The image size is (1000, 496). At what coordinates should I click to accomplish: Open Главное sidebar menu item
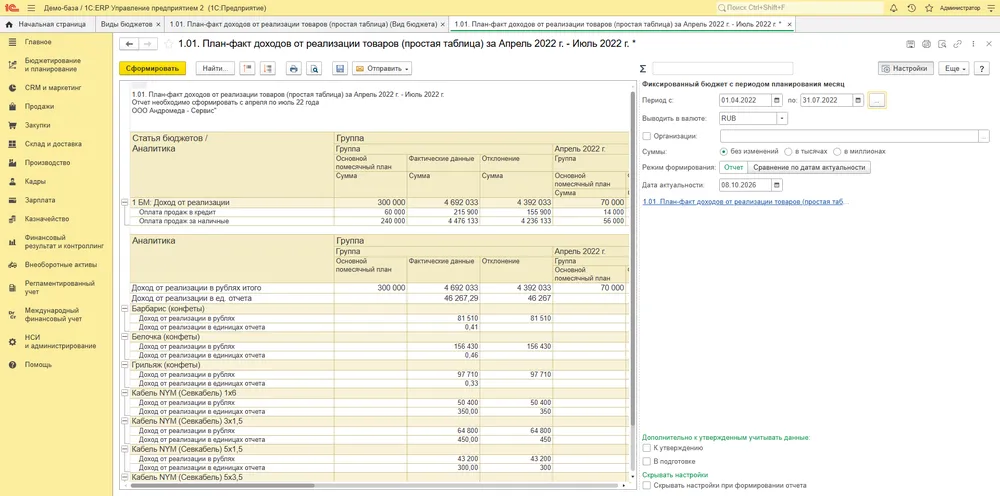pyautogui.click(x=38, y=41)
